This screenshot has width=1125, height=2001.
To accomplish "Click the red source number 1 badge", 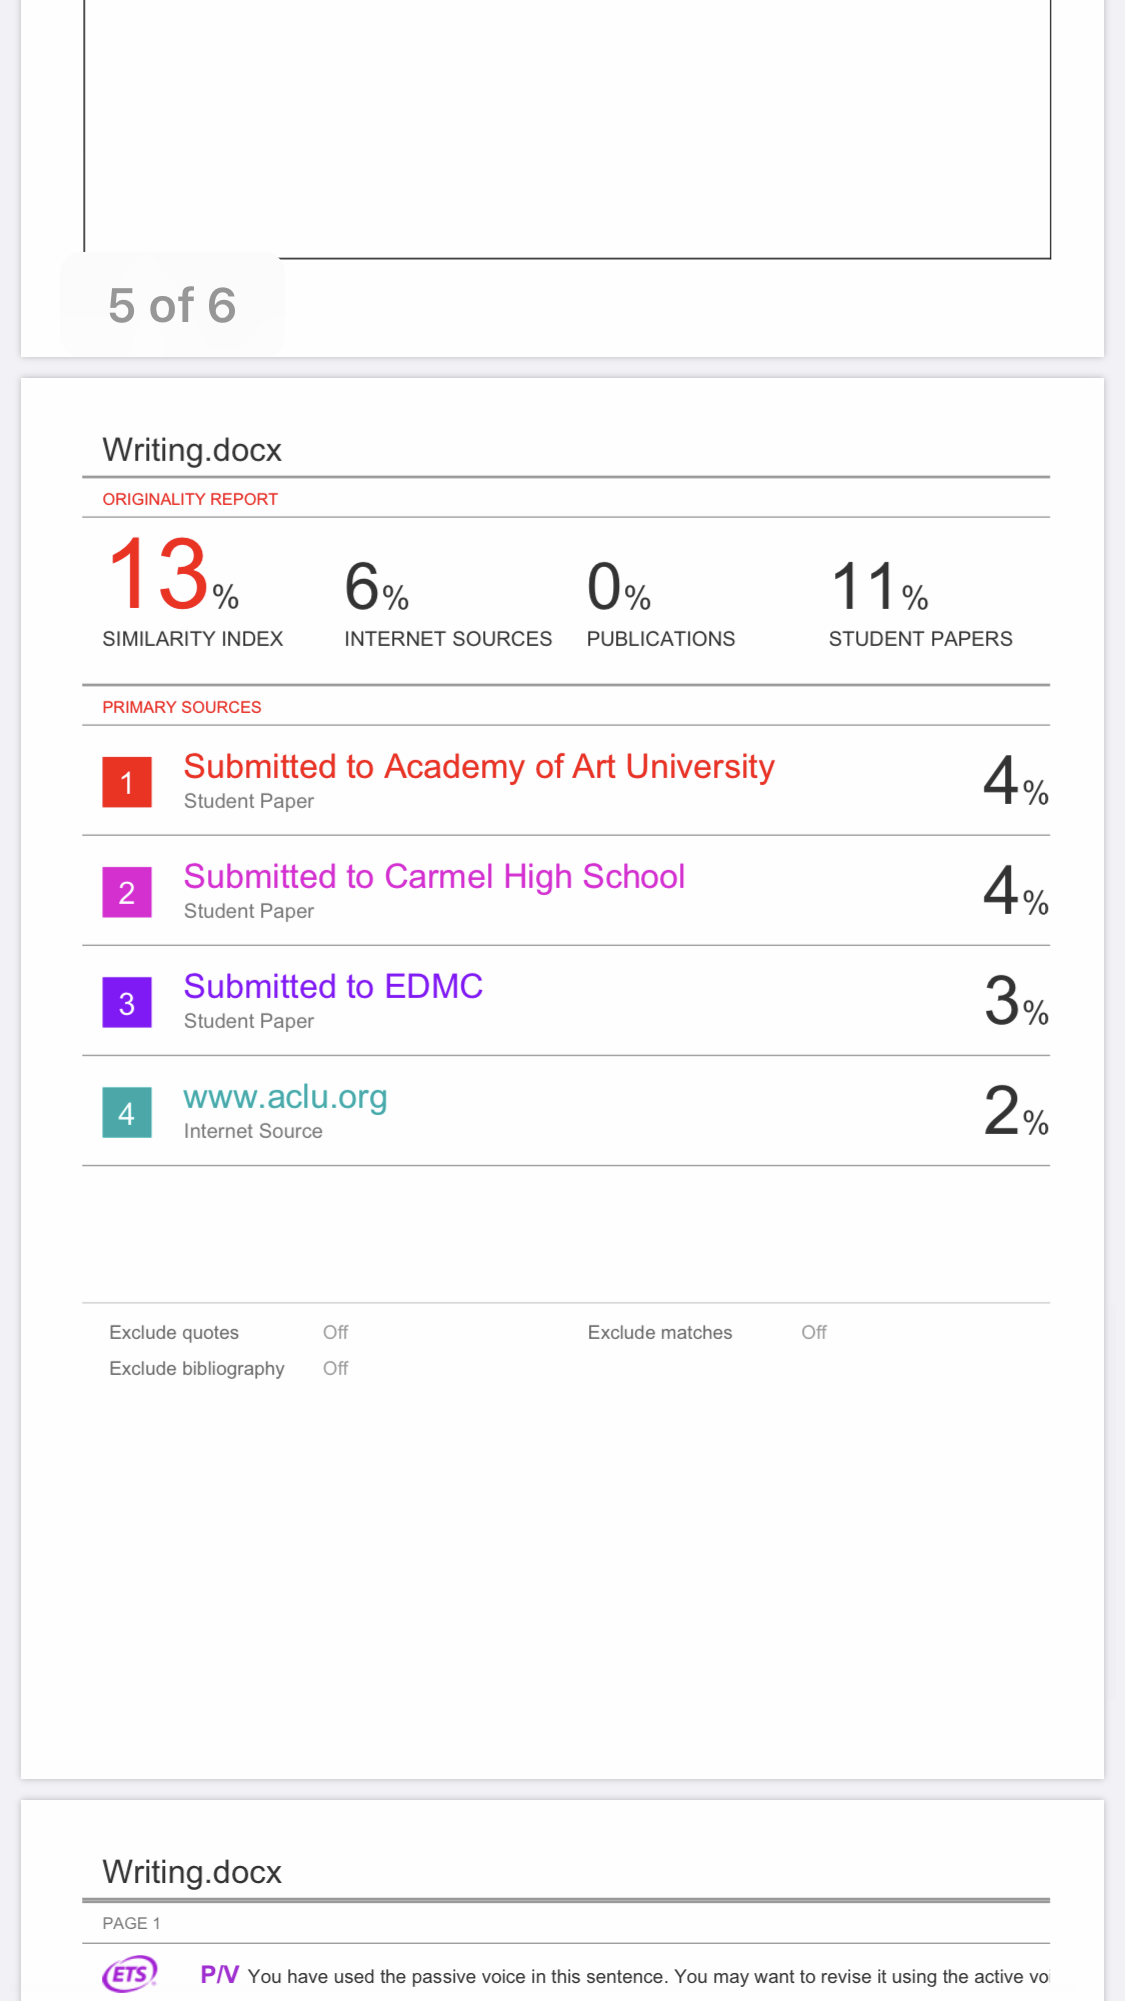I will [127, 782].
